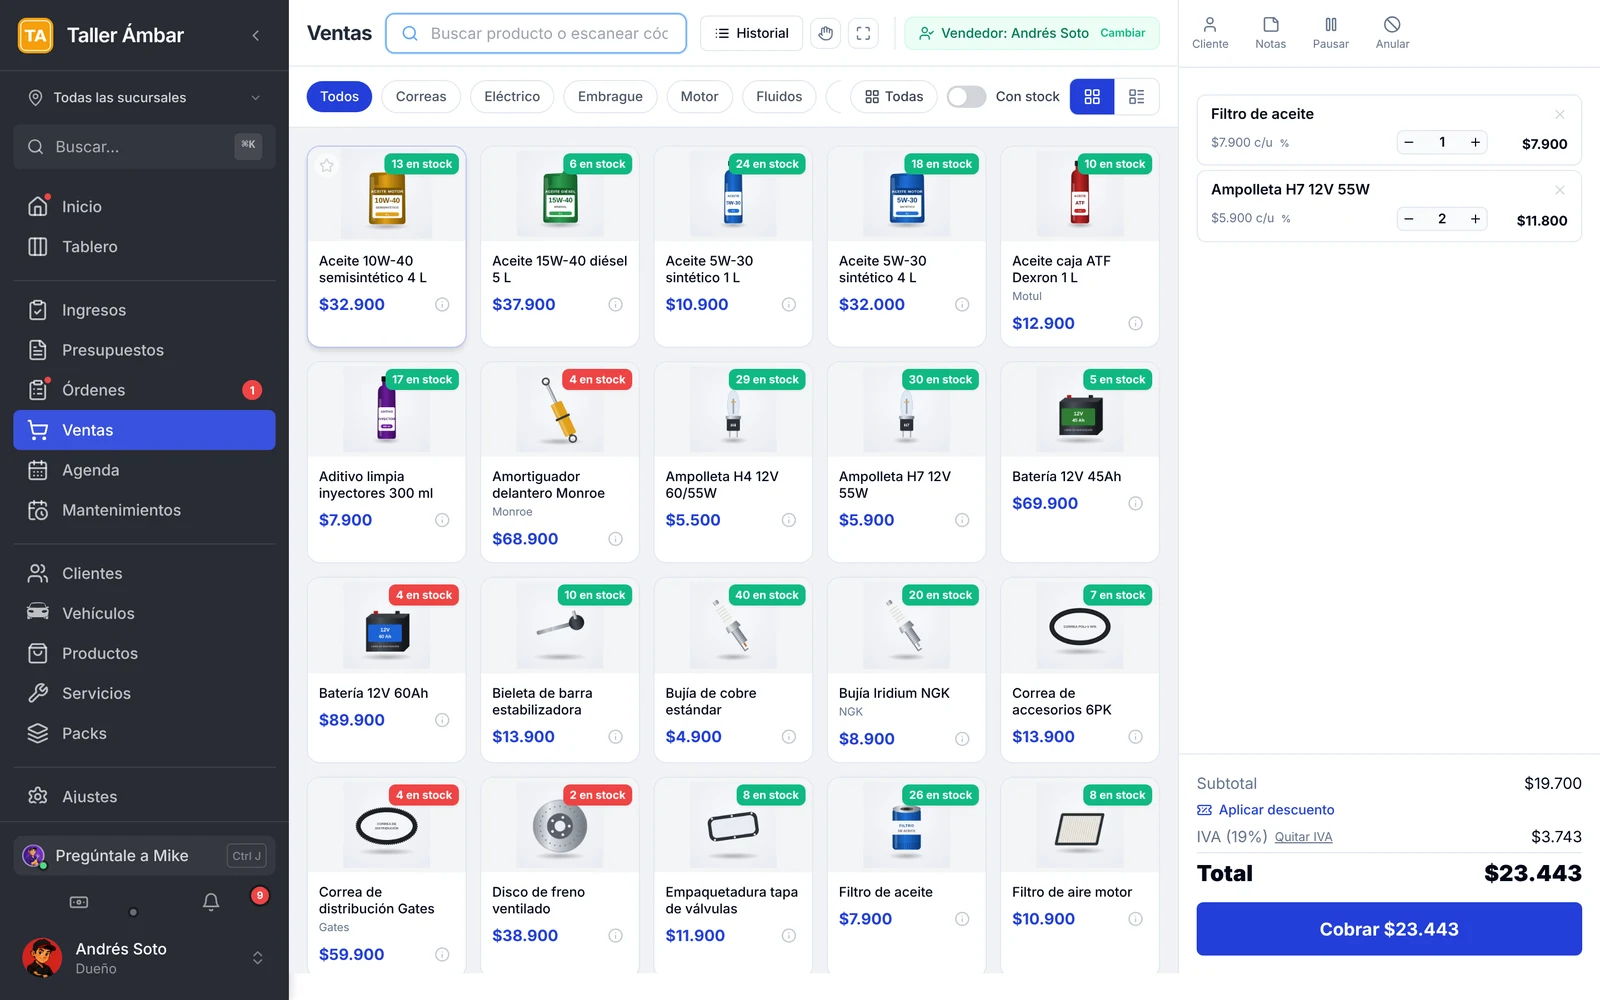The height and width of the screenshot is (1000, 1600).
Task: Filter by the Fluidos category
Action: (x=779, y=97)
